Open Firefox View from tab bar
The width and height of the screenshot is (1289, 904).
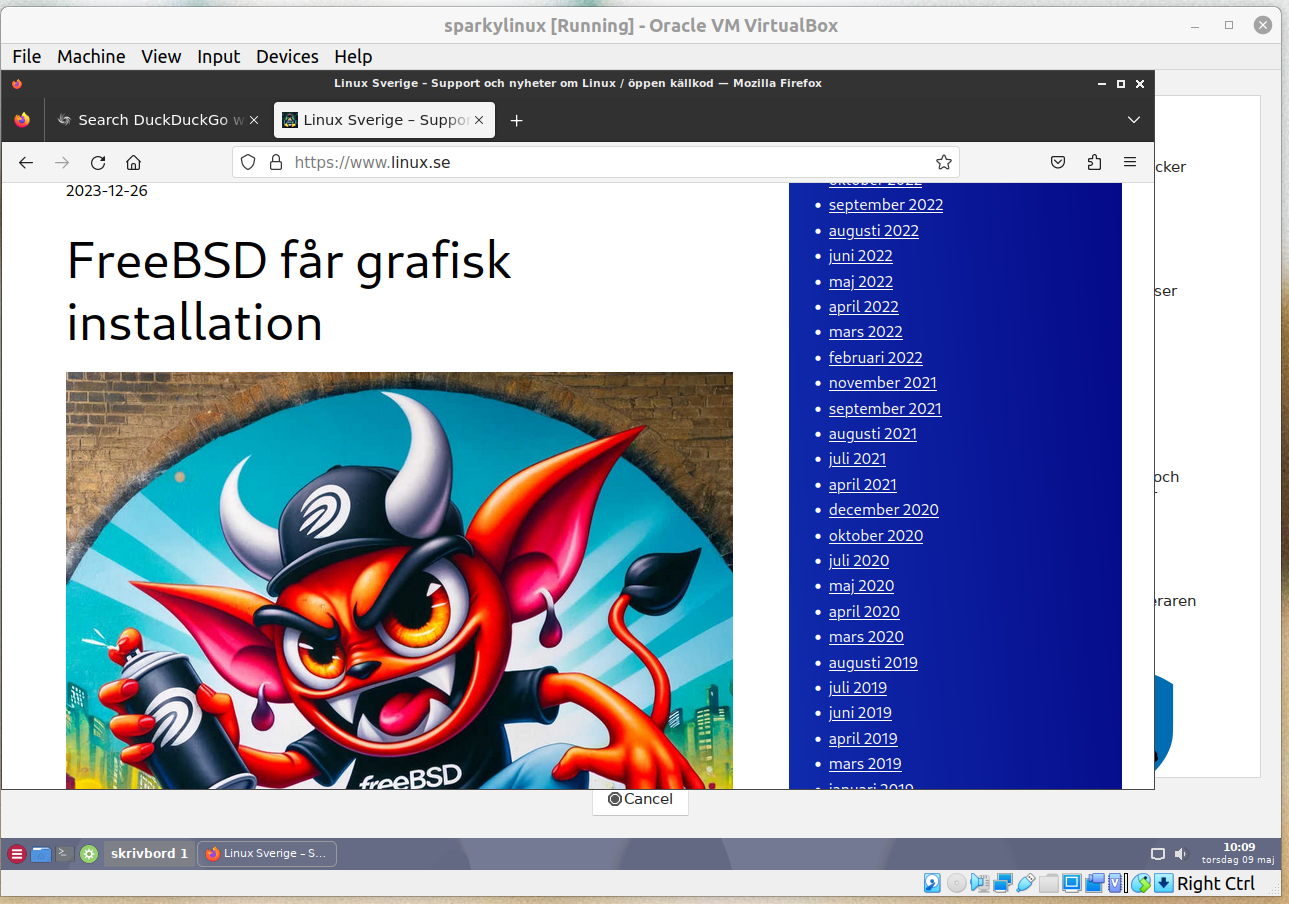(22, 120)
